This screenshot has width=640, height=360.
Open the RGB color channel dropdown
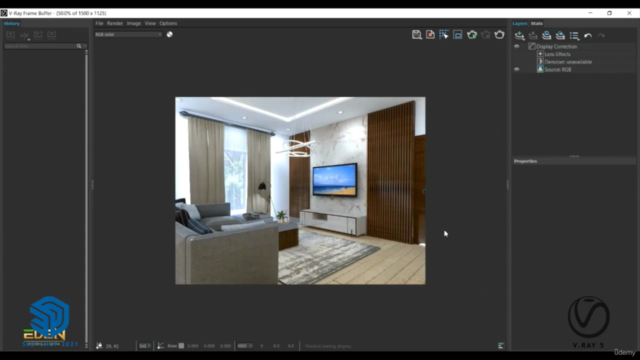128,34
